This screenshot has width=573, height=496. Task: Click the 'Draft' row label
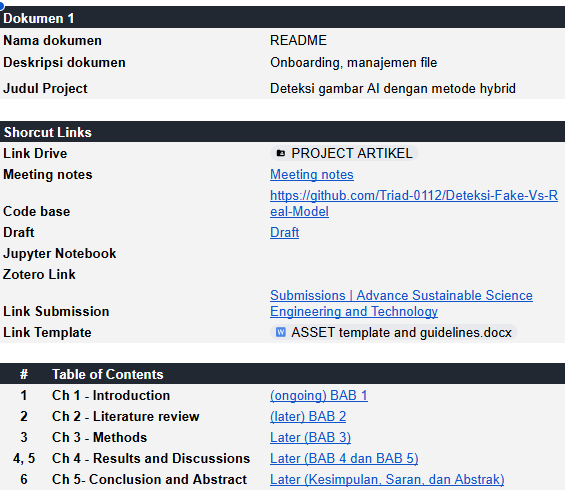19,232
